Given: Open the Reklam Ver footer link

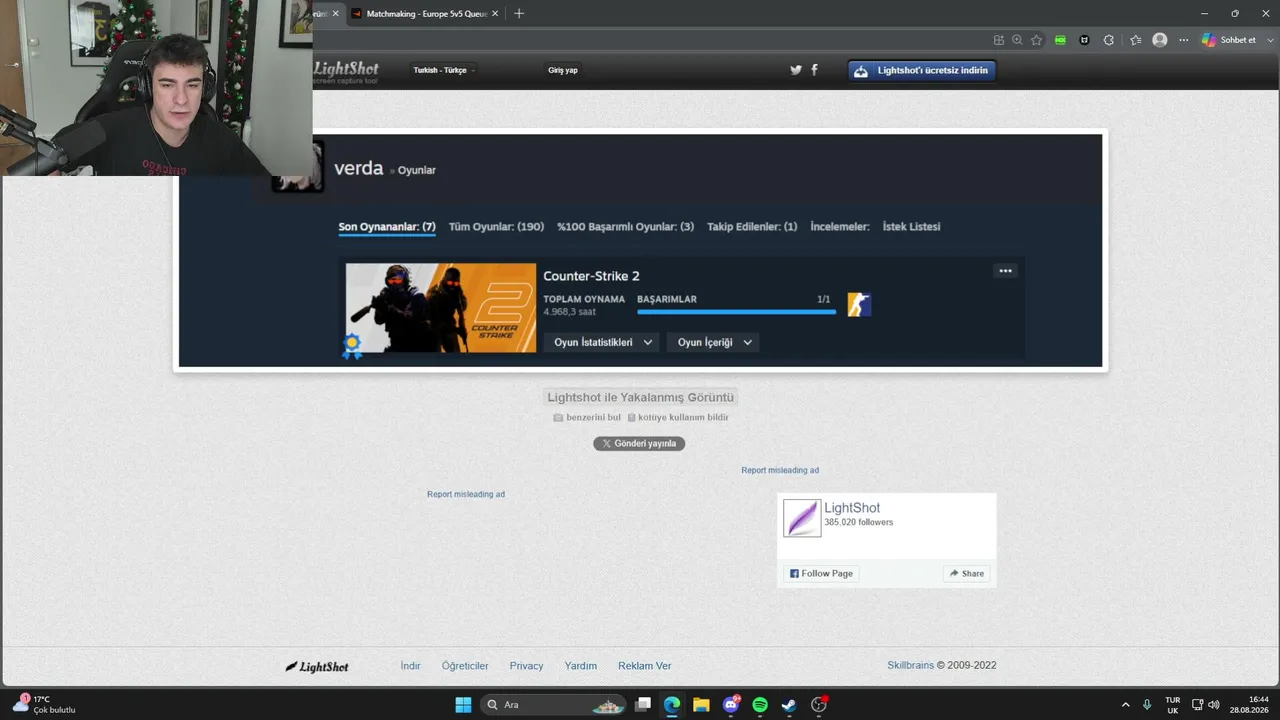Looking at the screenshot, I should 645,666.
